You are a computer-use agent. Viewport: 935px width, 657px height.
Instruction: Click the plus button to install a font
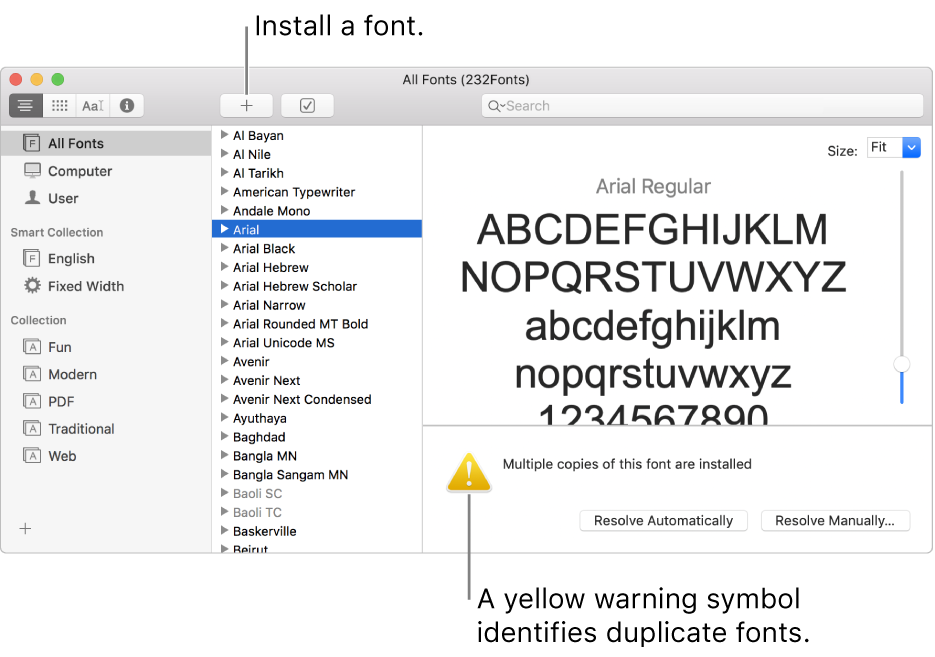tap(246, 106)
